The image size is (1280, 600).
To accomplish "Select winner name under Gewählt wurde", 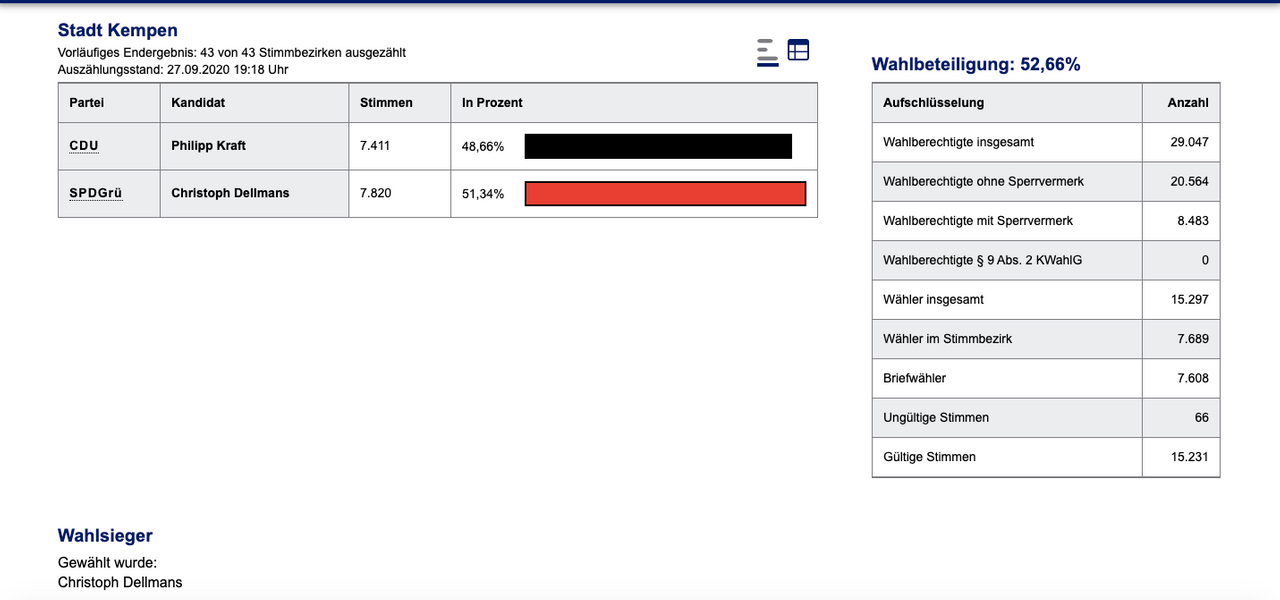I will [120, 582].
